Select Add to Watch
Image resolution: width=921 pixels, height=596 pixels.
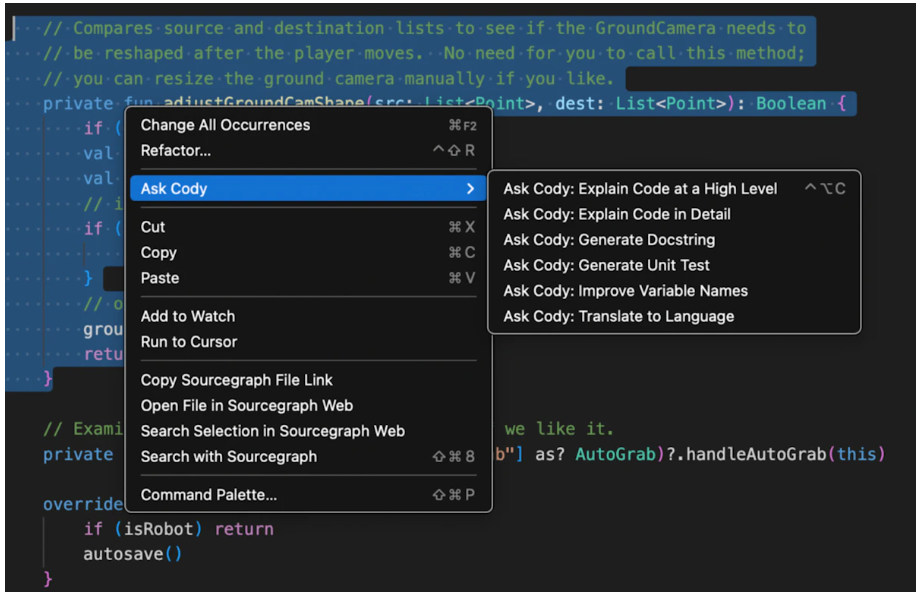coord(308,316)
